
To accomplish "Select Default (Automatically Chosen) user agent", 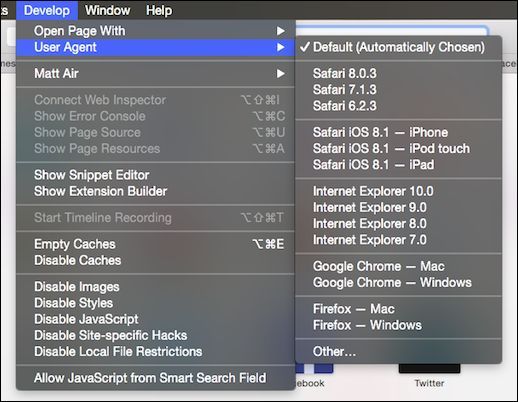I will [x=398, y=47].
